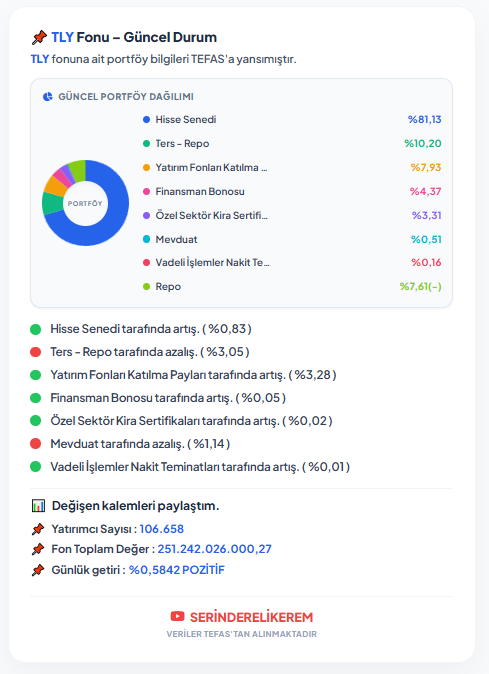This screenshot has width=489, height=674.
Task: Click the pie chart icon next to Güncel Portföy Dağılımı
Action: pyautogui.click(x=48, y=97)
